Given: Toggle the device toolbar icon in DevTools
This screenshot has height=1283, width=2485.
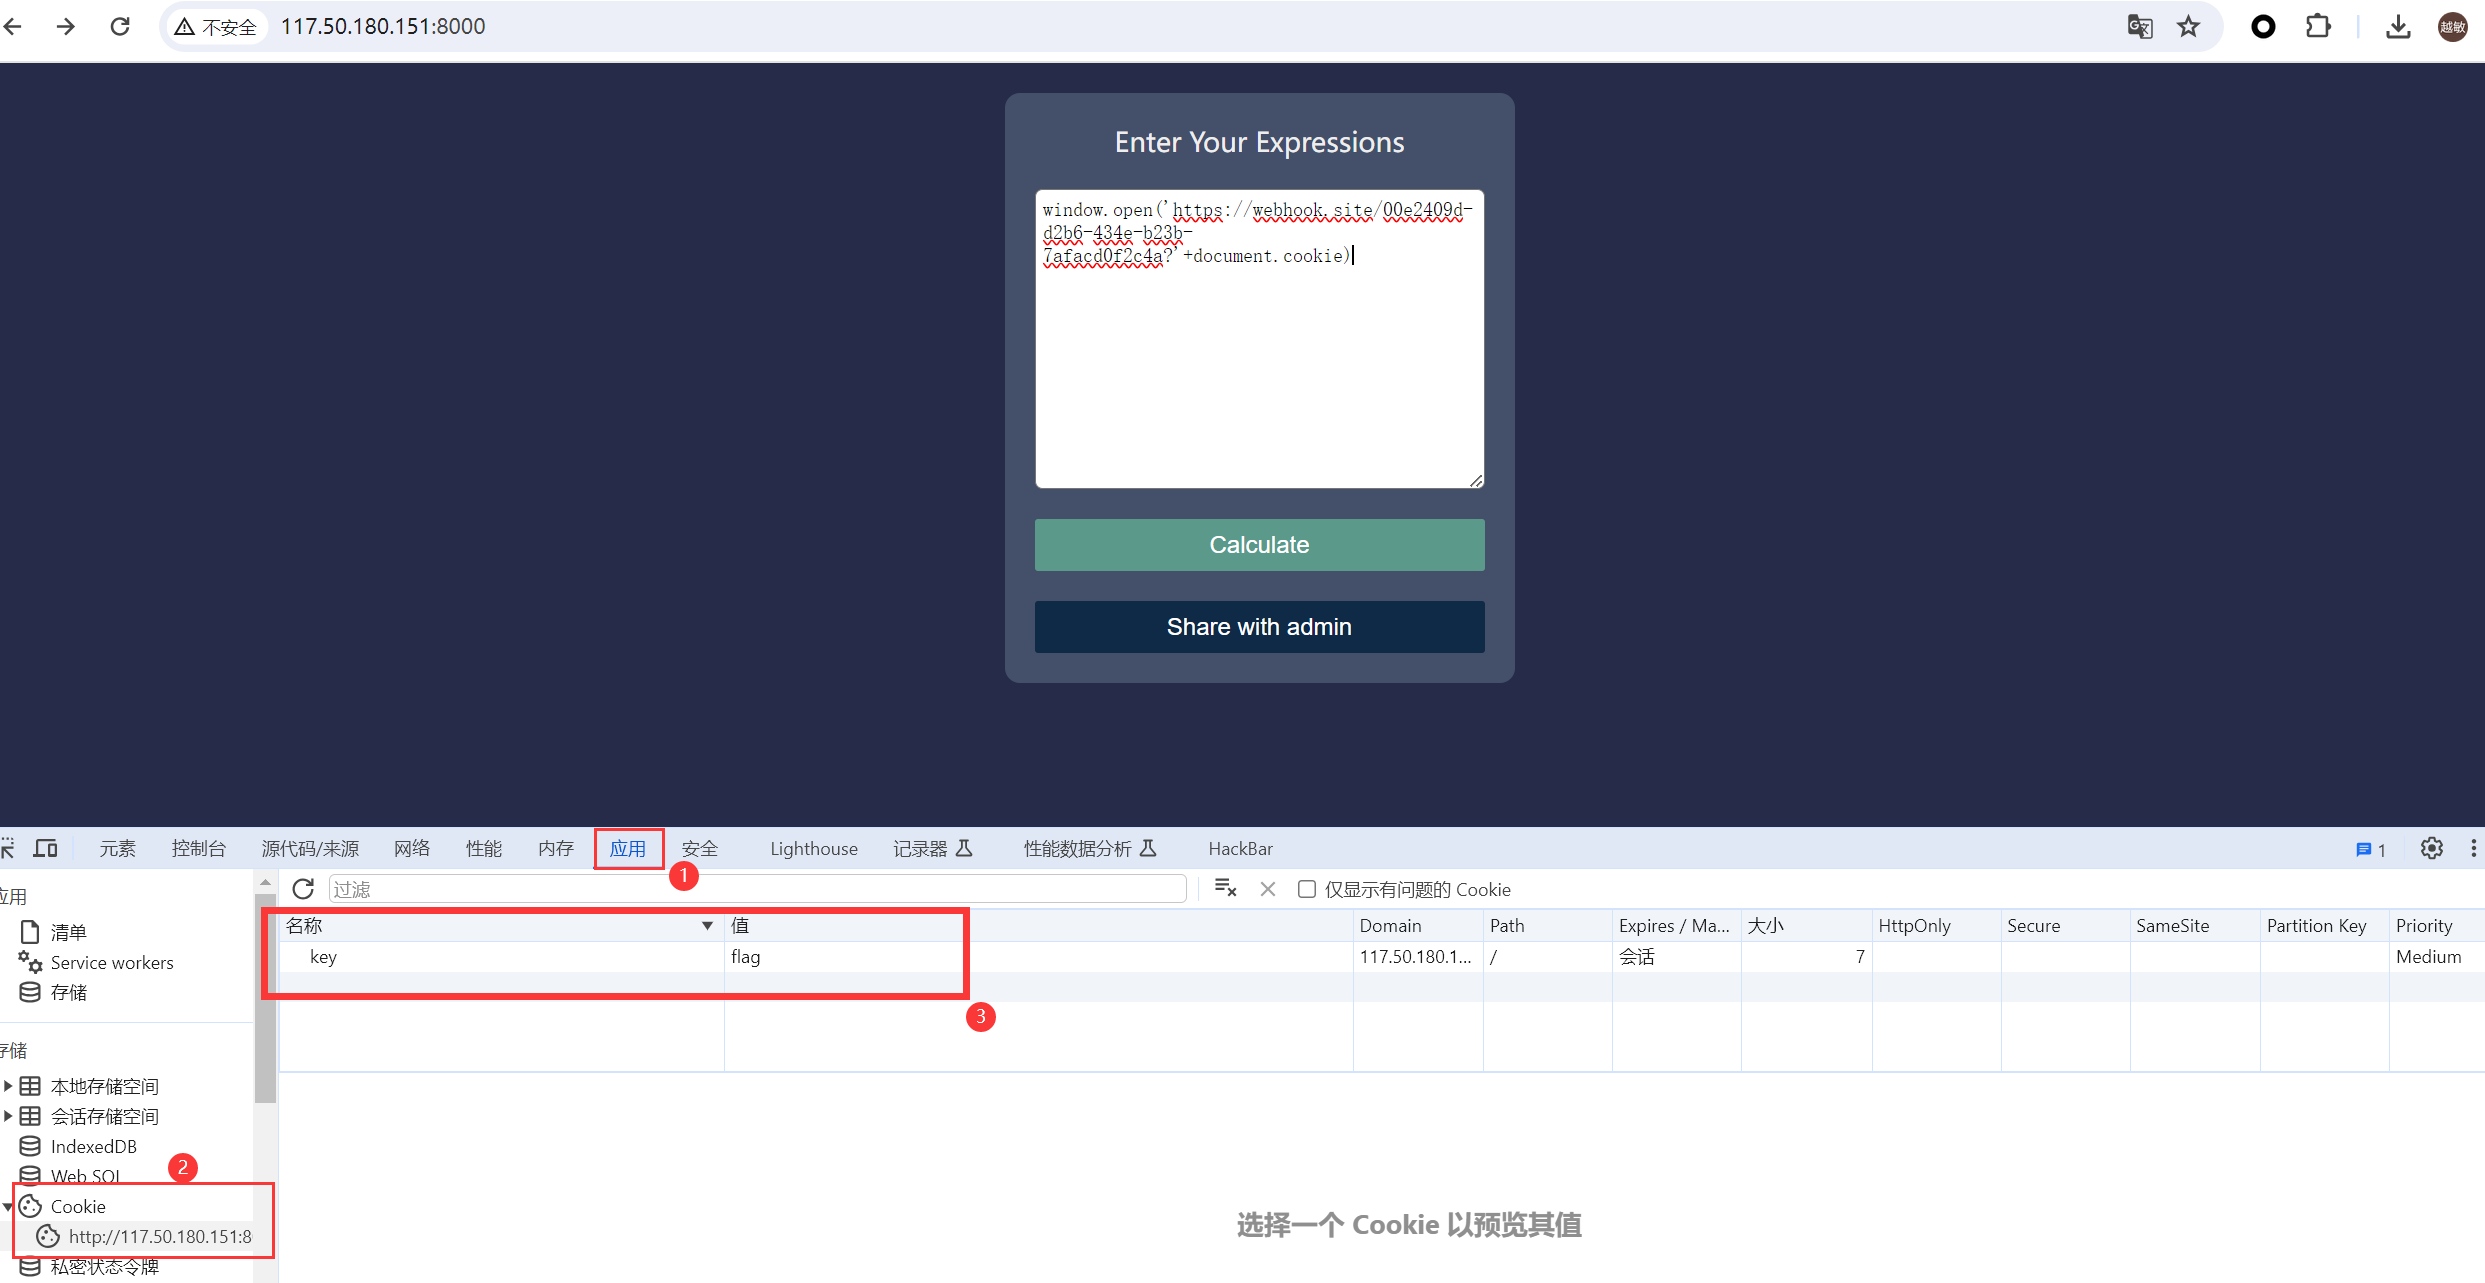Looking at the screenshot, I should tap(45, 849).
